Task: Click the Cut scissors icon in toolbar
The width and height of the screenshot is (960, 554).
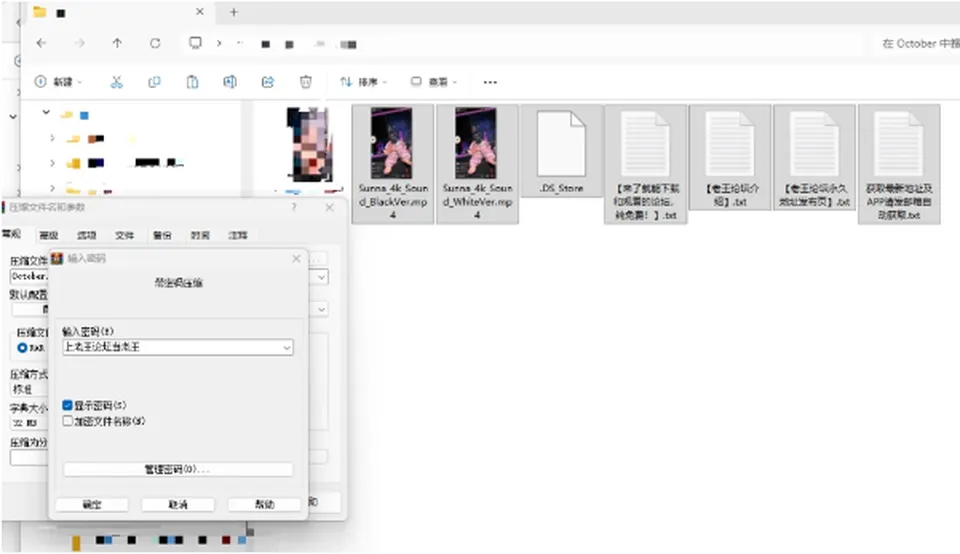Action: tap(116, 81)
